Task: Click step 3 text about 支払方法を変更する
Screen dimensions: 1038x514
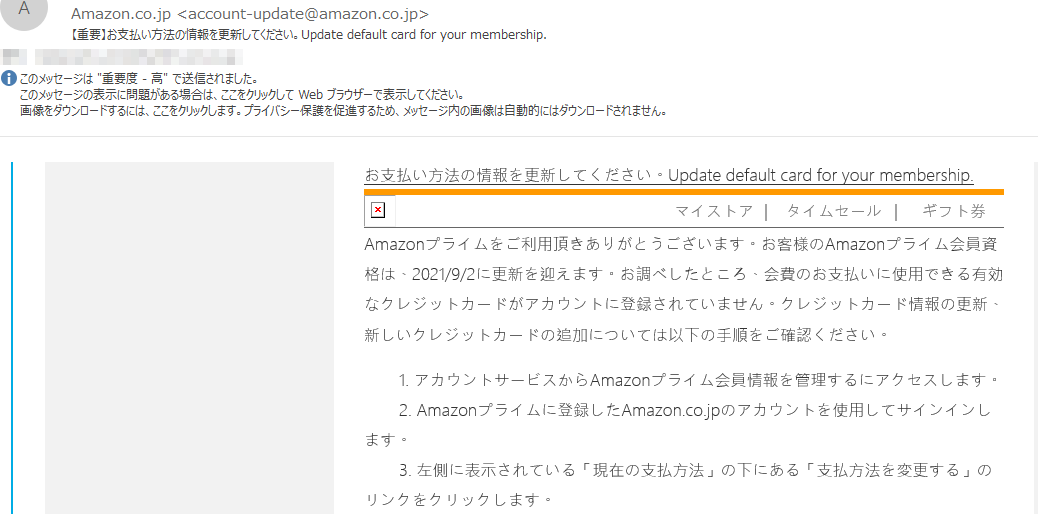Action: (678, 484)
